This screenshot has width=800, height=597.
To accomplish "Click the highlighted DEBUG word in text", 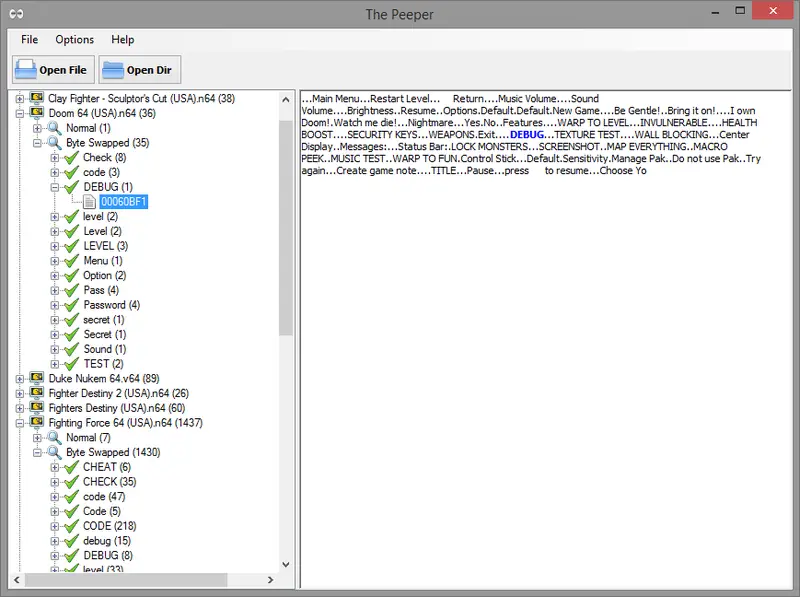I will tap(527, 135).
